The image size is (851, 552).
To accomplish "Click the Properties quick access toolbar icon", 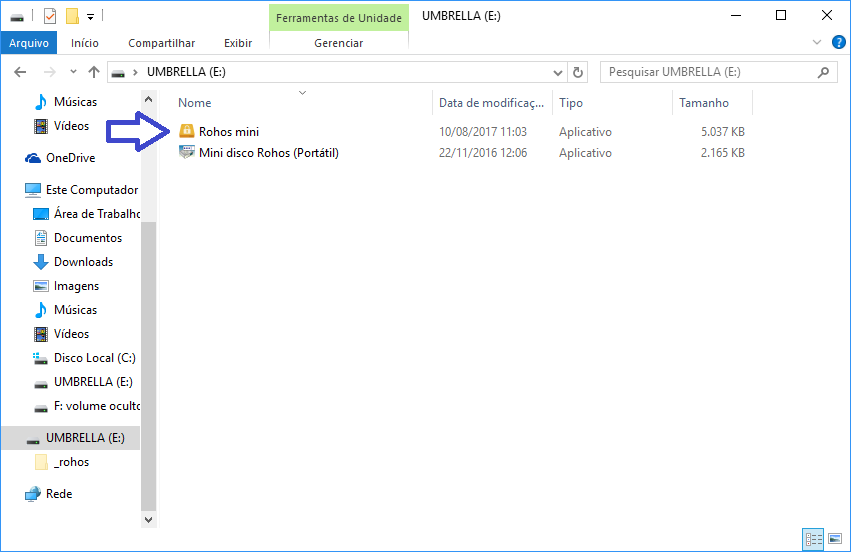I will point(49,16).
